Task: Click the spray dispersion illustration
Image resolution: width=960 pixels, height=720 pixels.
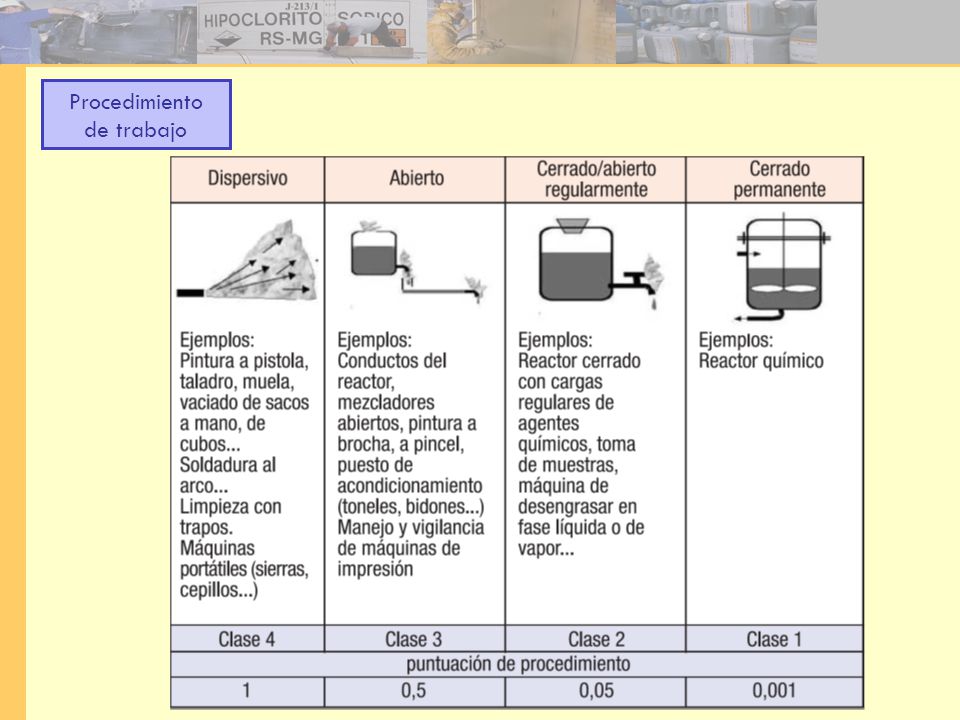Action: [x=247, y=262]
